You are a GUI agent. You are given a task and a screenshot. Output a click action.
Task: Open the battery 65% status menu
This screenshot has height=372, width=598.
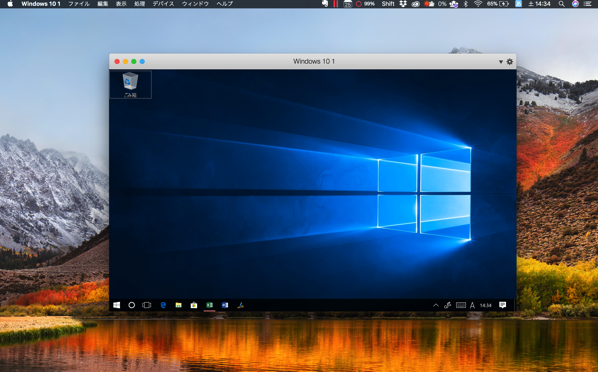498,4
